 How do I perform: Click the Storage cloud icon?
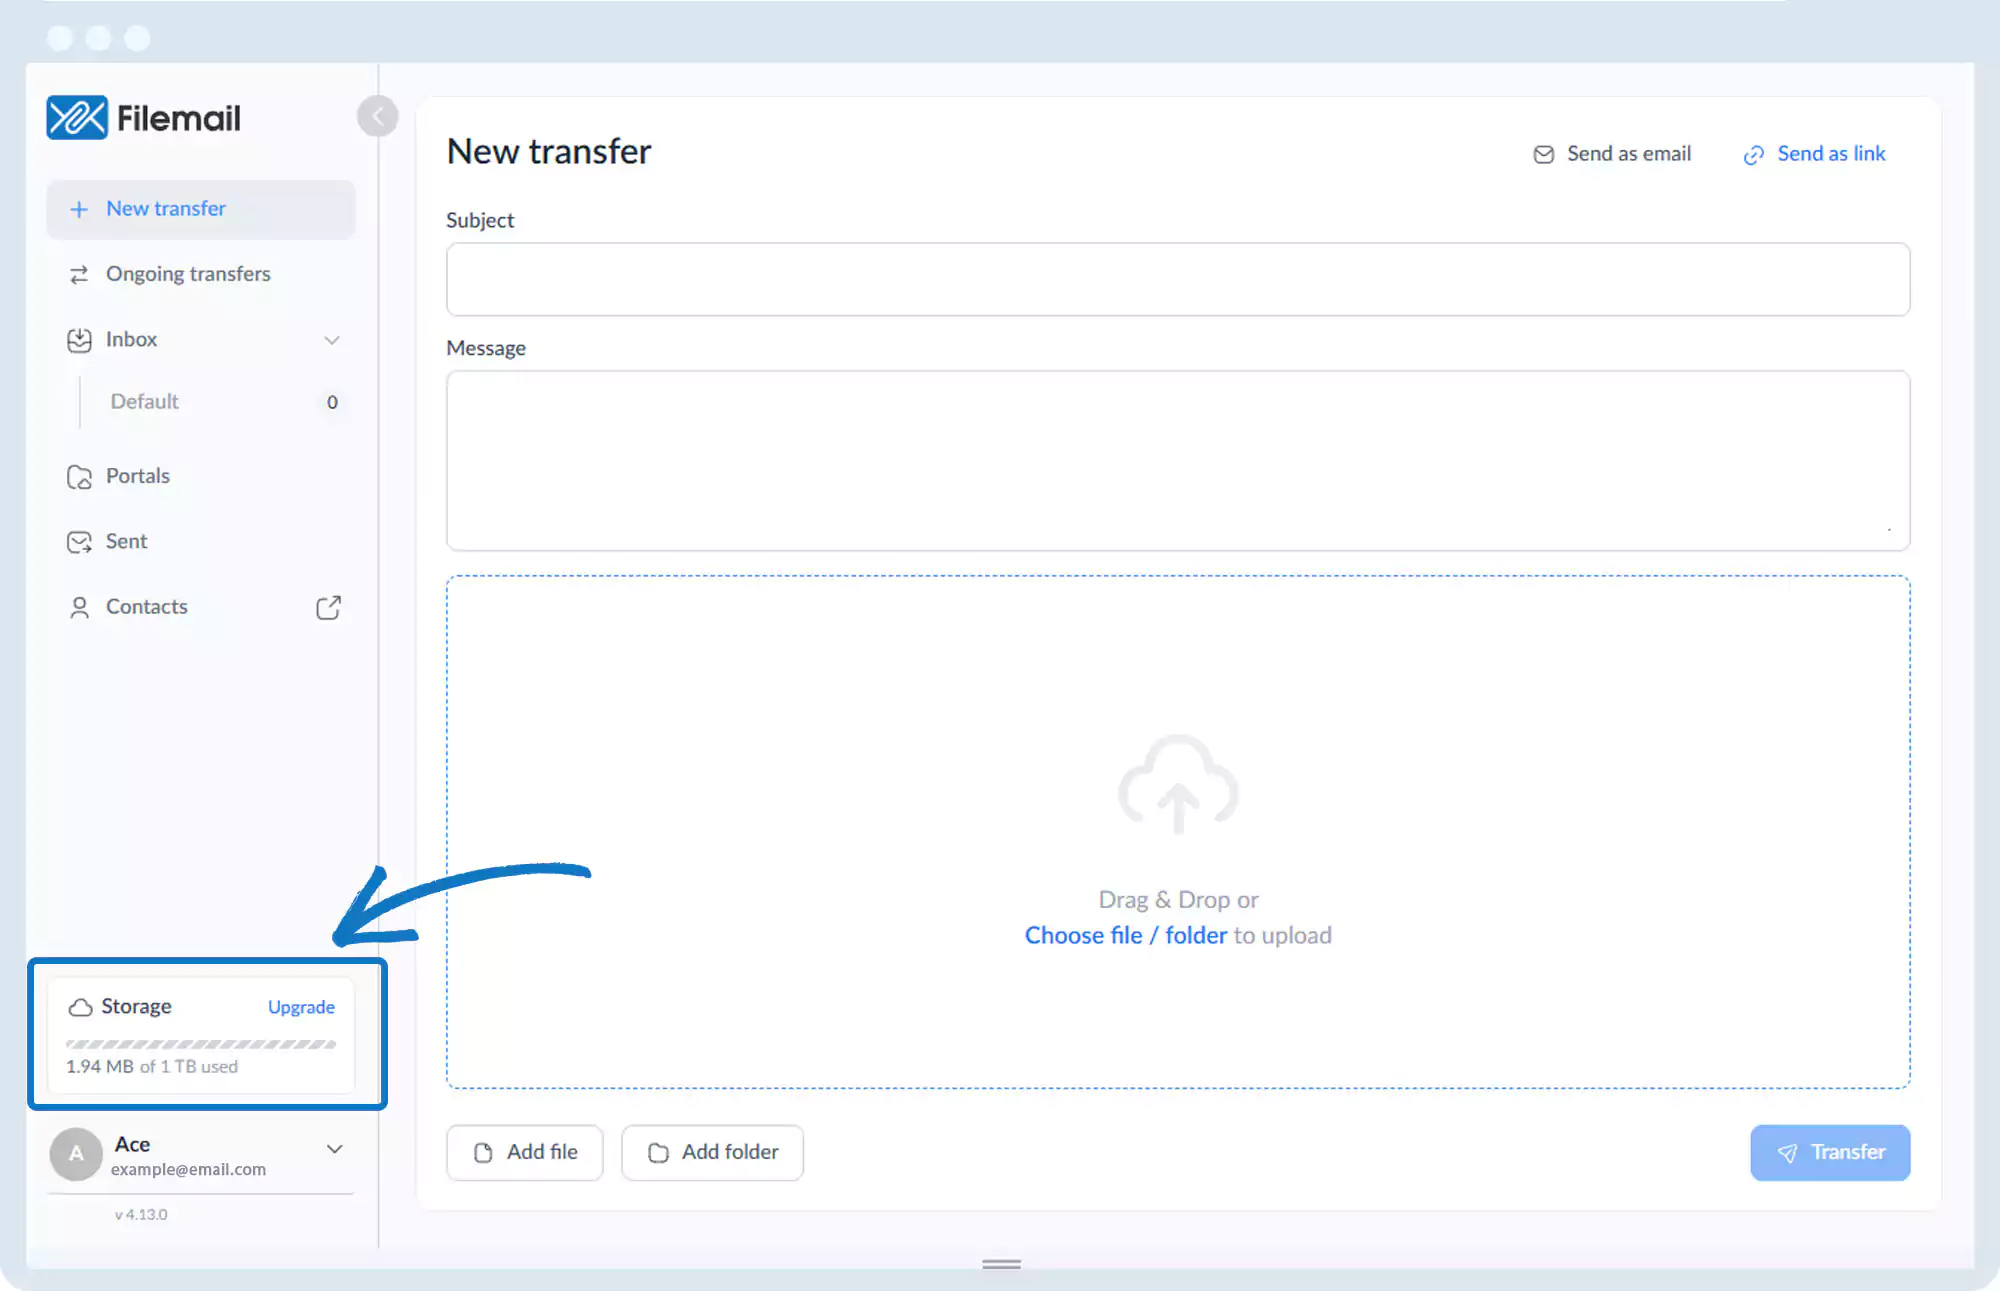coord(80,1007)
